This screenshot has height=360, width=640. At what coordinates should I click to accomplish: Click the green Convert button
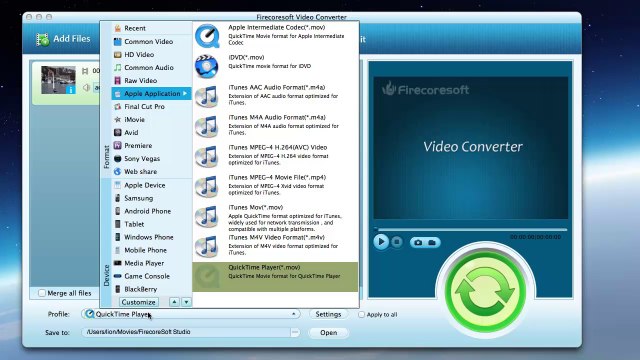pos(485,292)
